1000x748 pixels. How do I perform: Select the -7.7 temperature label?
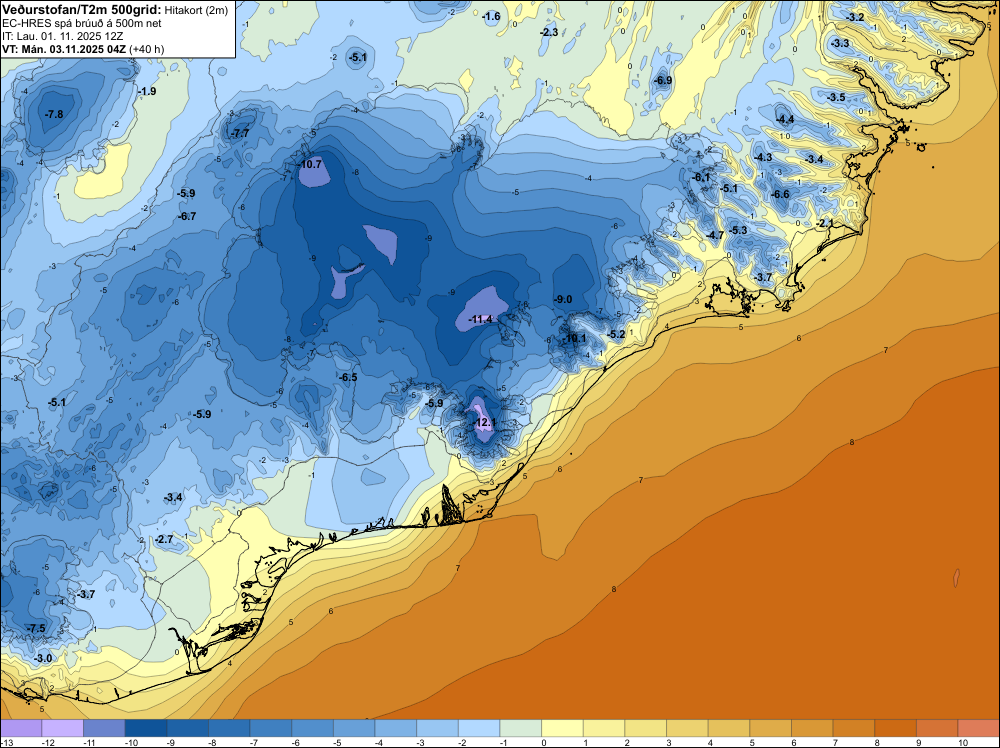240,133
